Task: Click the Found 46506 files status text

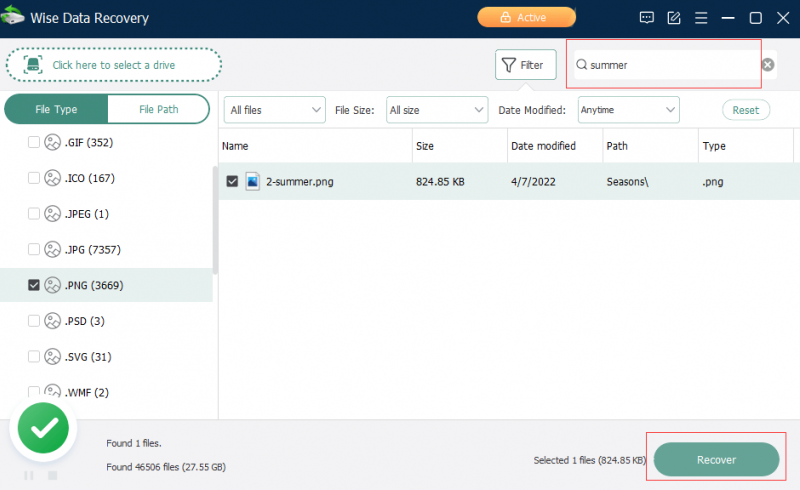Action: pos(166,467)
